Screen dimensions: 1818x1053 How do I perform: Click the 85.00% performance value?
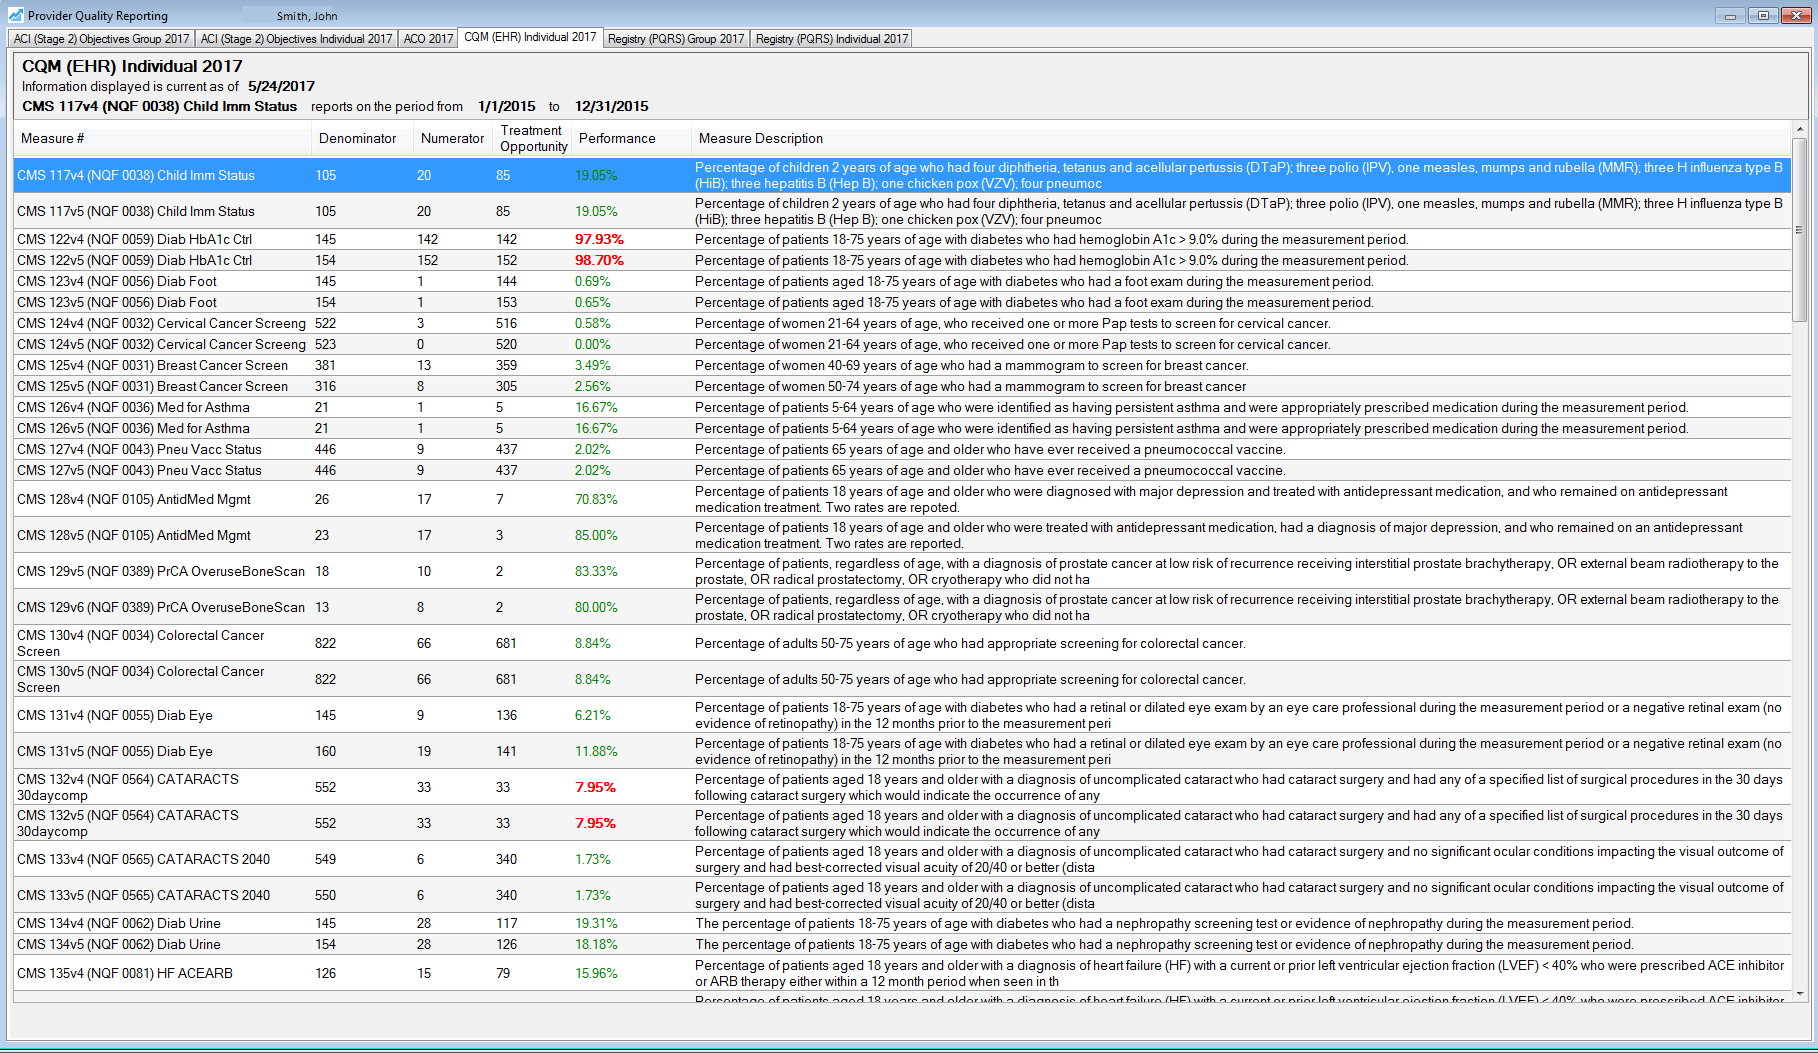(x=596, y=535)
